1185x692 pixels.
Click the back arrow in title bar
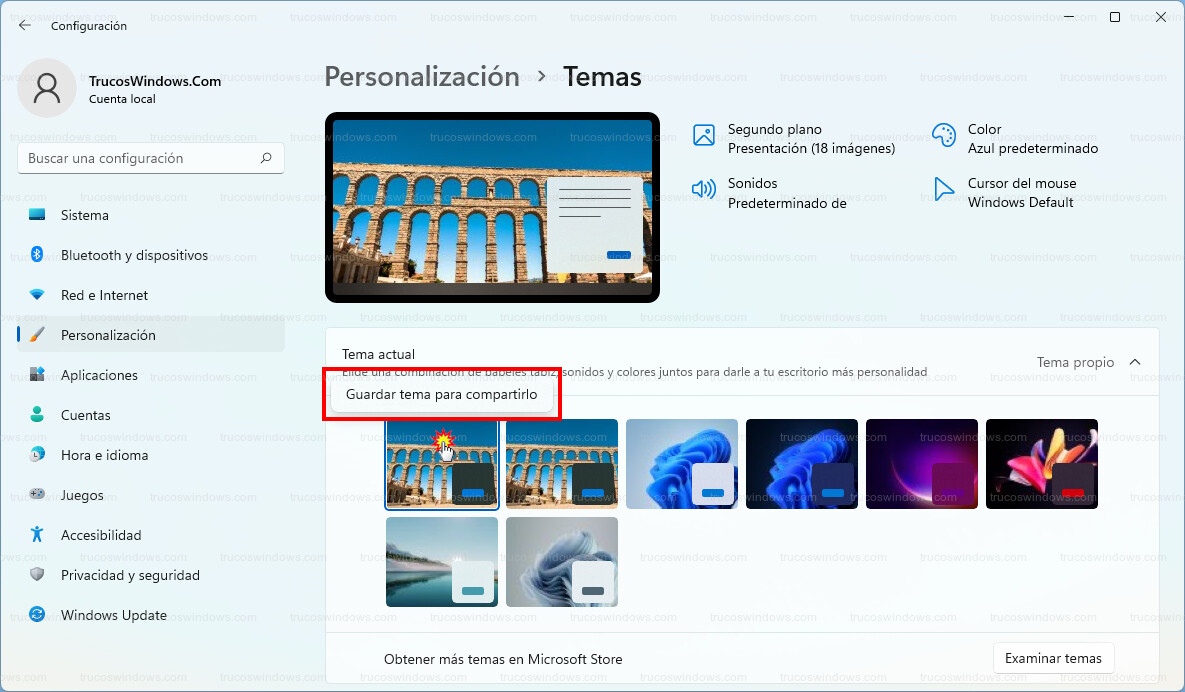pos(25,26)
